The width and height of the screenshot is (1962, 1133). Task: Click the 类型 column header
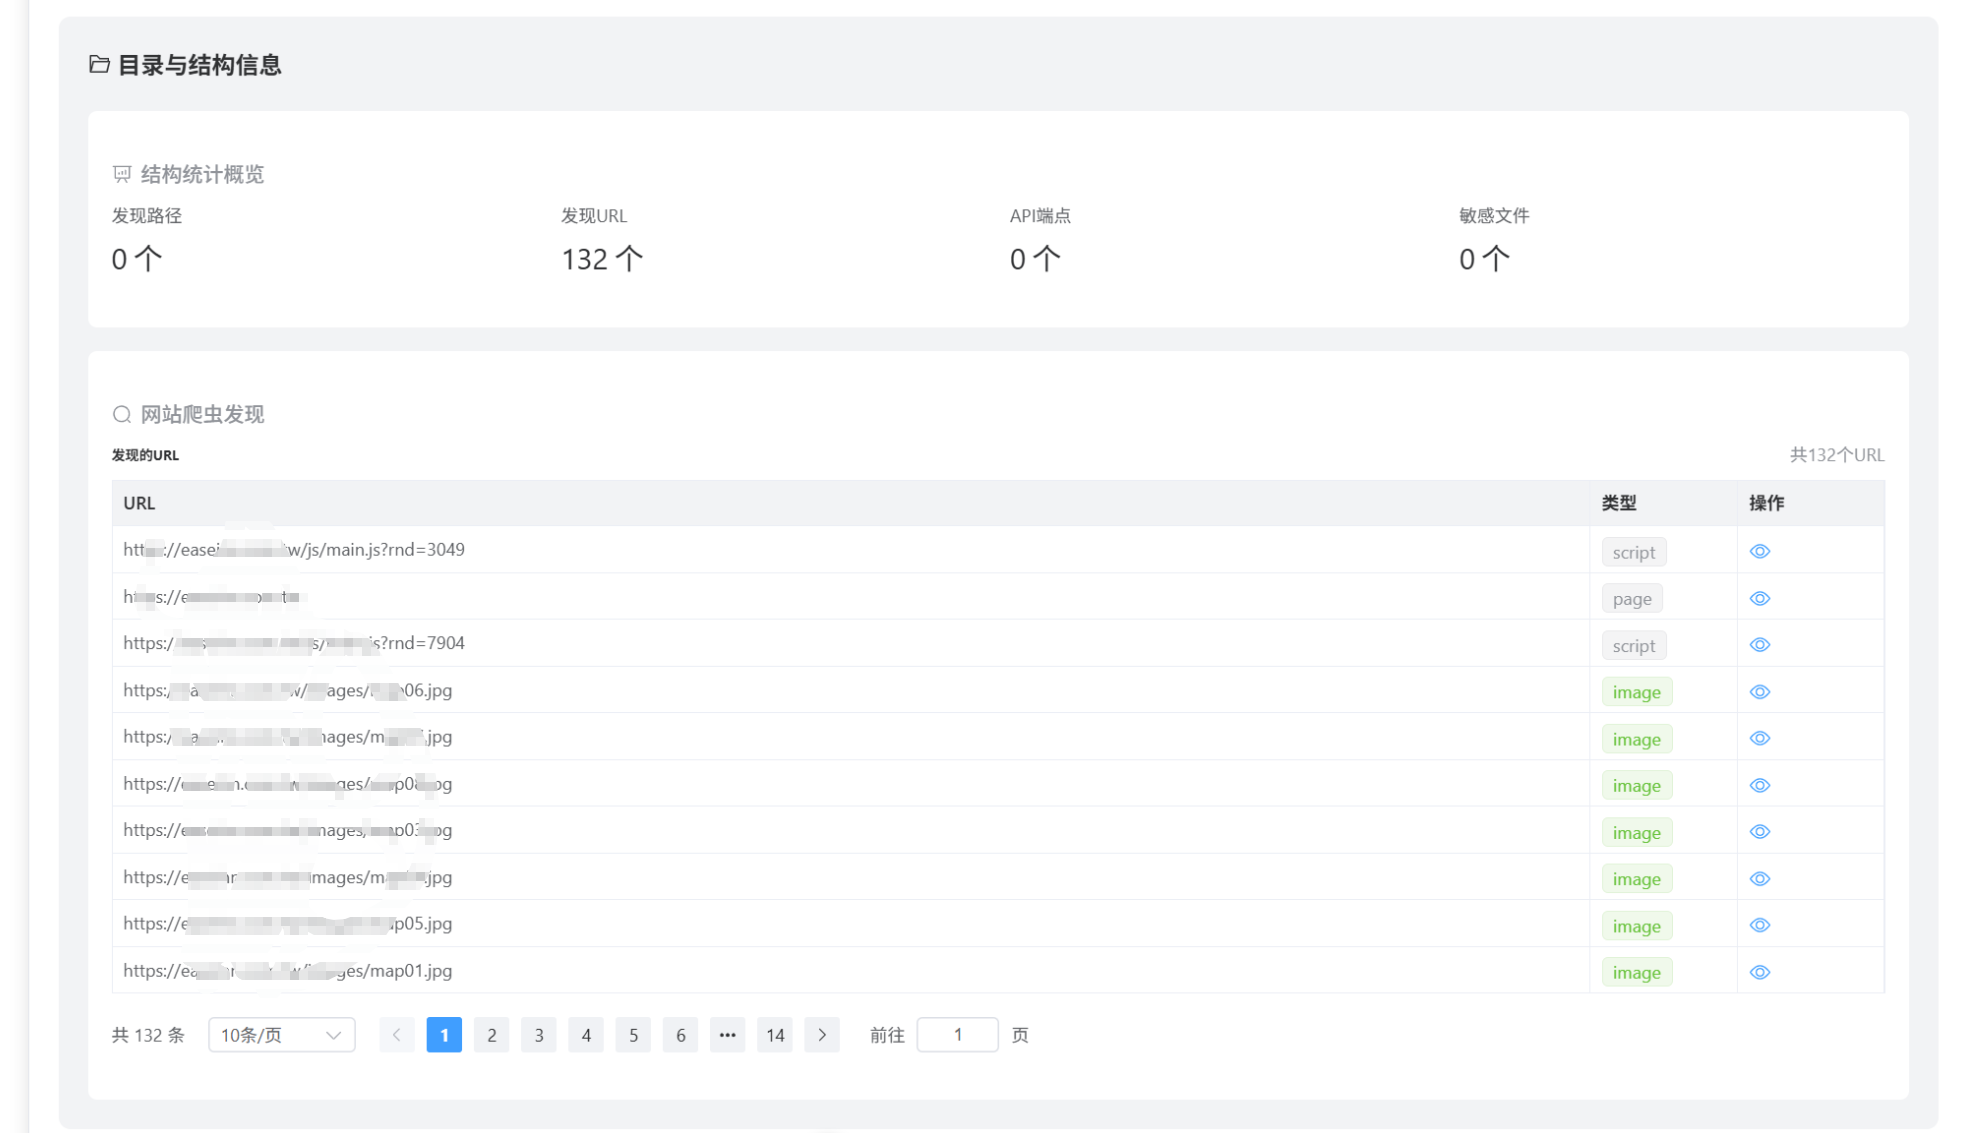1618,503
